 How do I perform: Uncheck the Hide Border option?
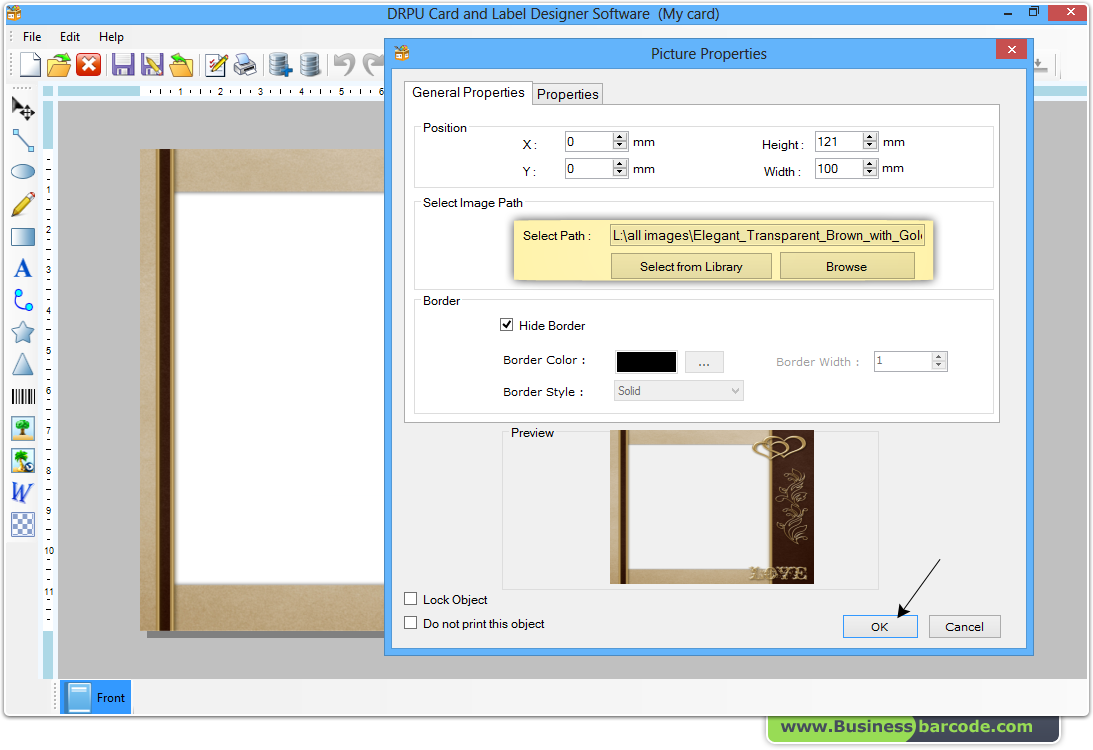pos(507,325)
